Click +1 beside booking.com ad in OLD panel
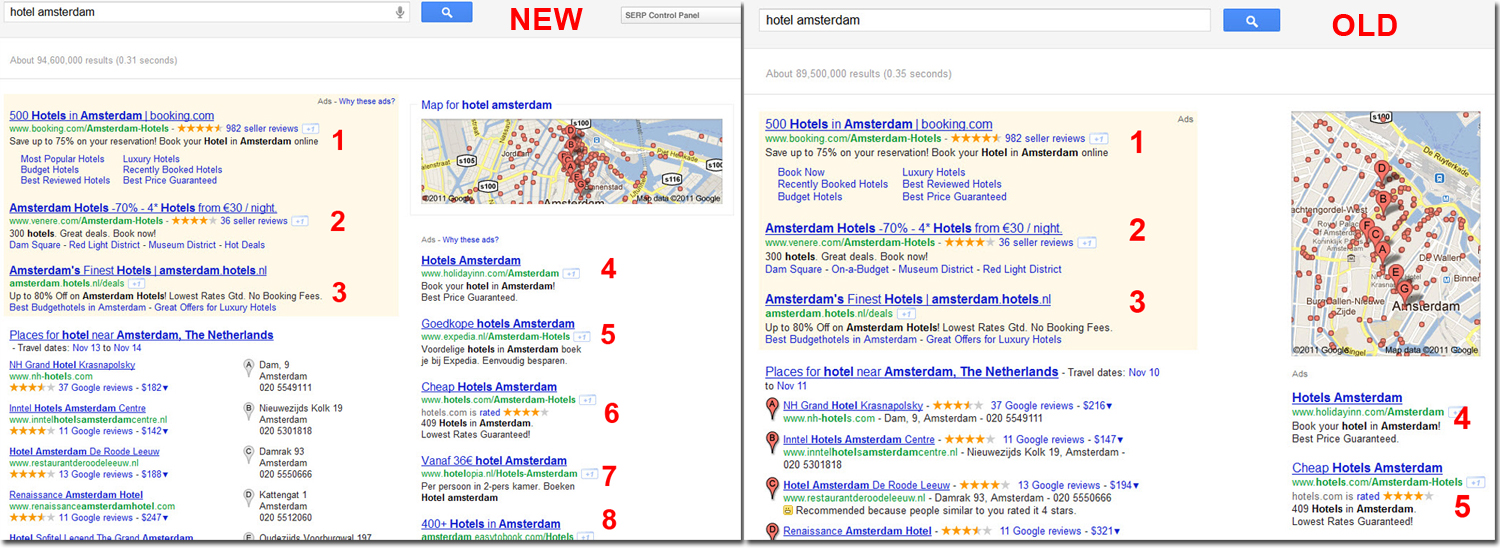Screen dimensions: 1500x549 pyautogui.click(x=1099, y=139)
